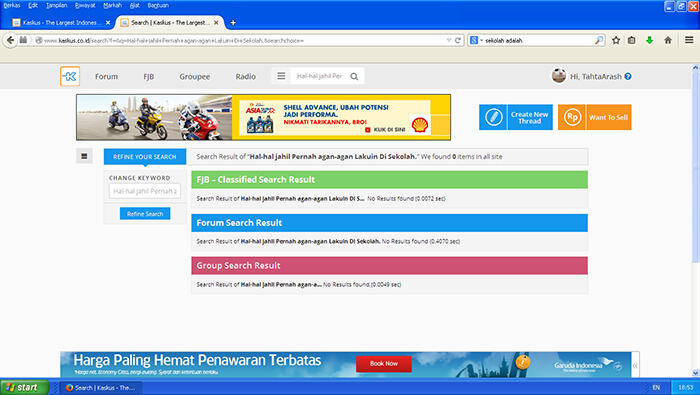The width and height of the screenshot is (700, 395).
Task: Go to Groupee page
Action: [x=195, y=77]
